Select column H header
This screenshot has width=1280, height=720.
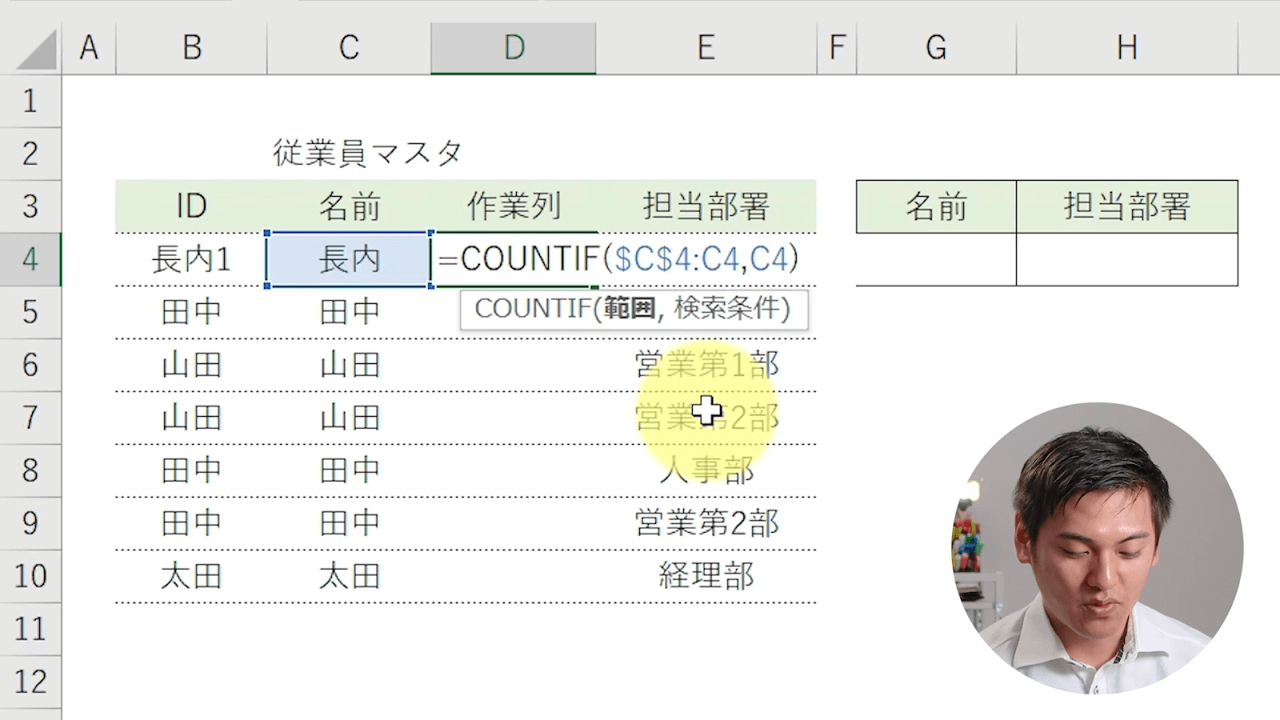coord(1127,48)
